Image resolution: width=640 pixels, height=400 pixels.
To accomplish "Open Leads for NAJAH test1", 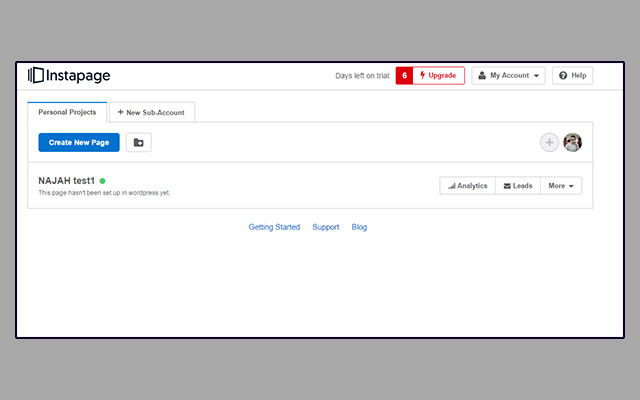I will pos(518,186).
